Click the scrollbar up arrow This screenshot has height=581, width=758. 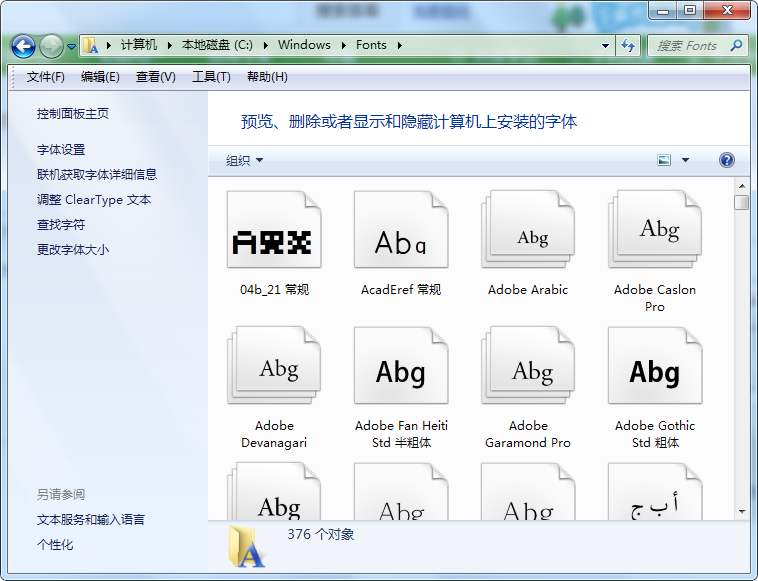[x=742, y=186]
